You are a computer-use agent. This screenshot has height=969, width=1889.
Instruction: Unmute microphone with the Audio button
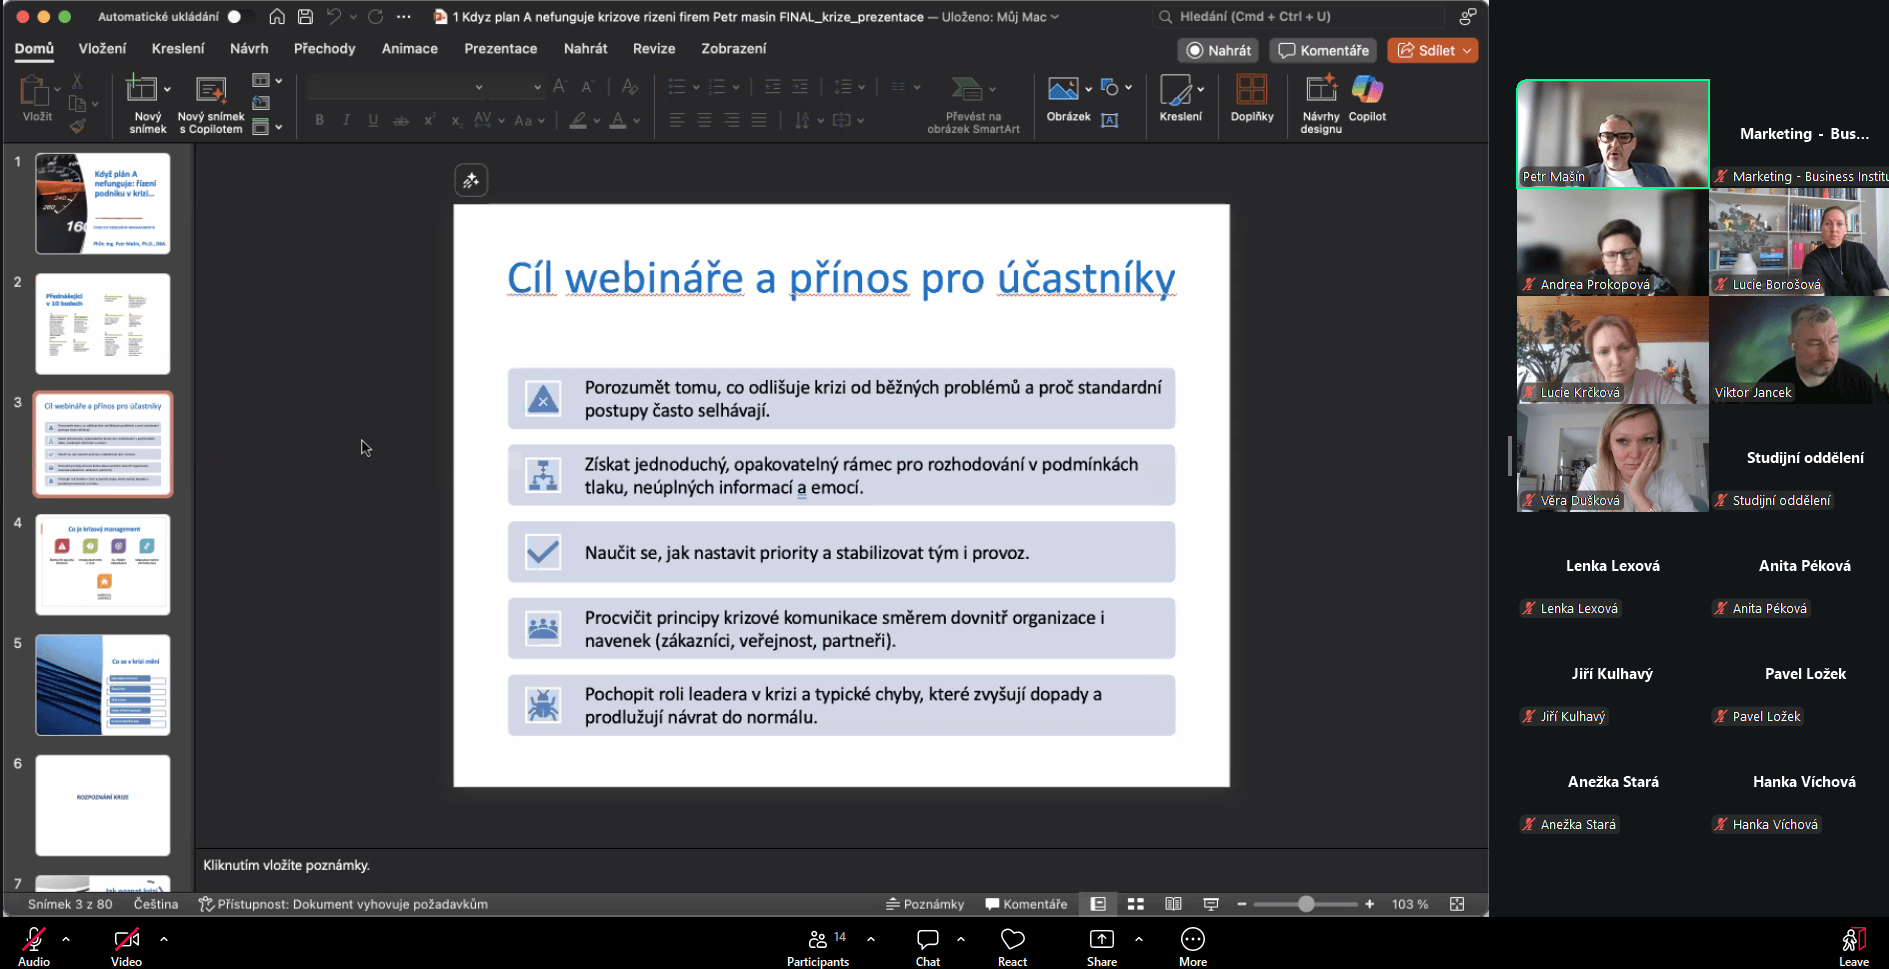(x=34, y=940)
